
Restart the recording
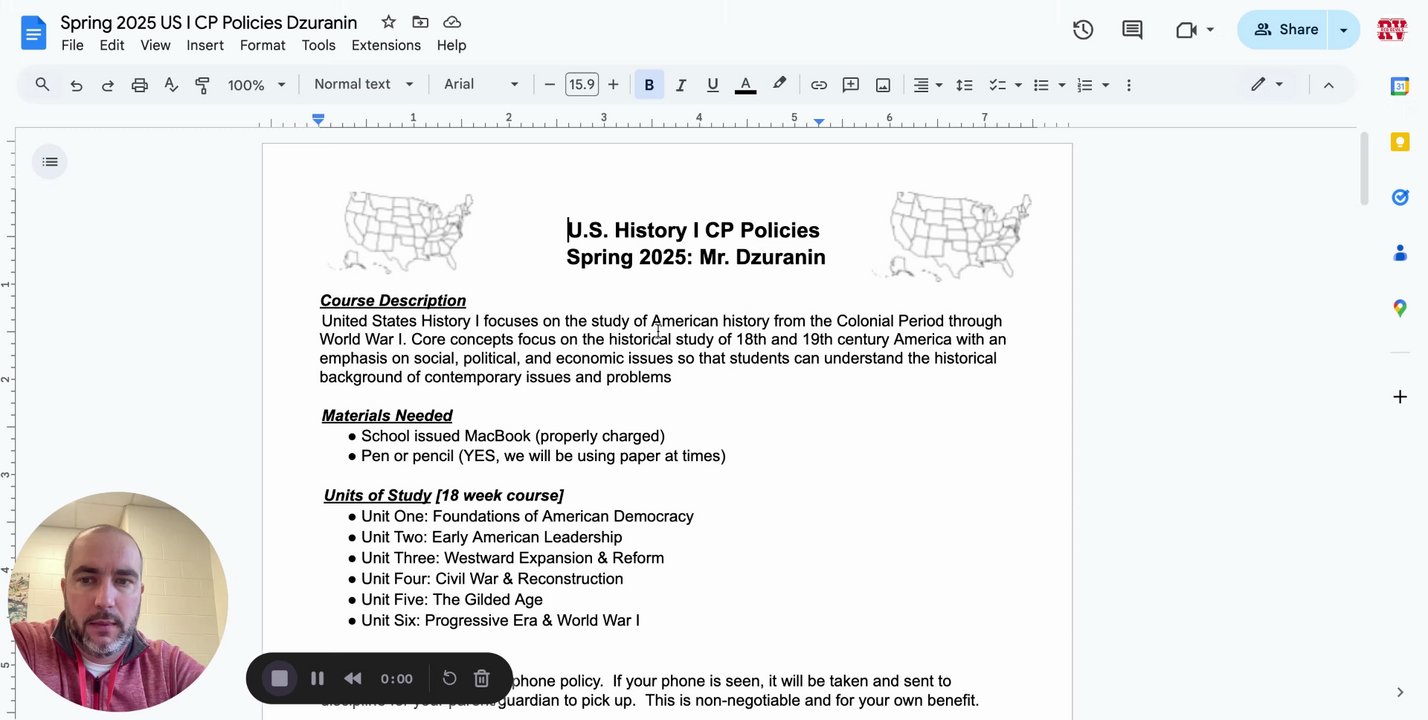(449, 679)
